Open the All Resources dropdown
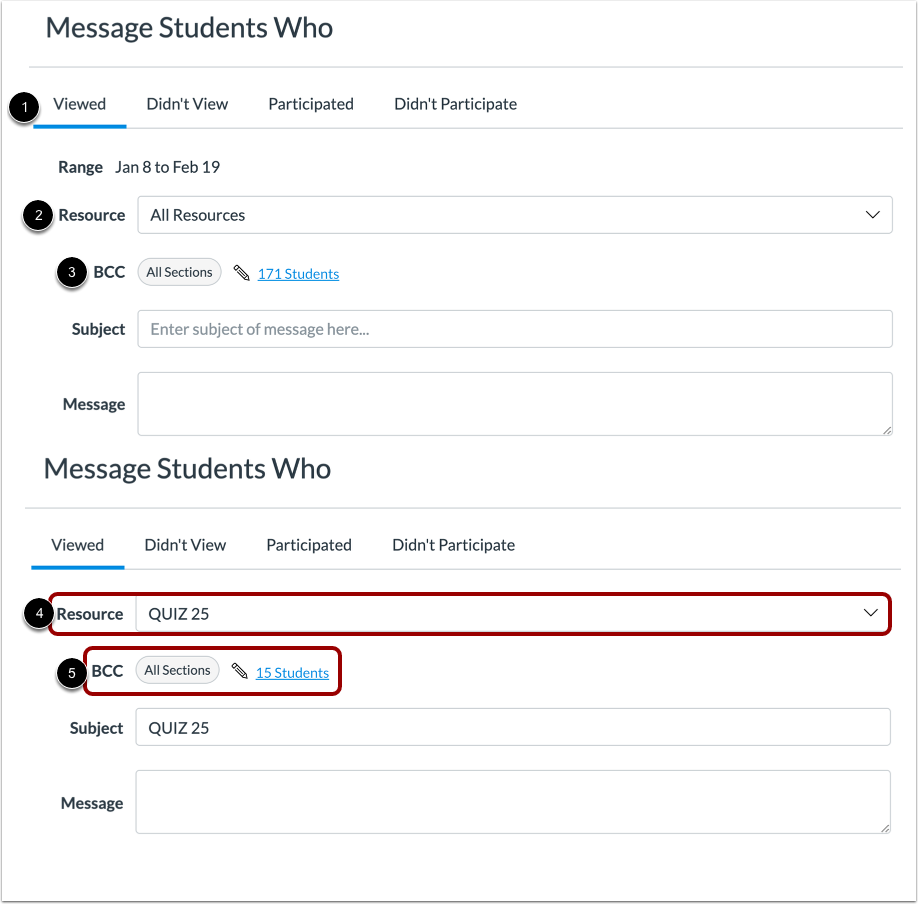This screenshot has height=904, width=918. click(x=513, y=215)
